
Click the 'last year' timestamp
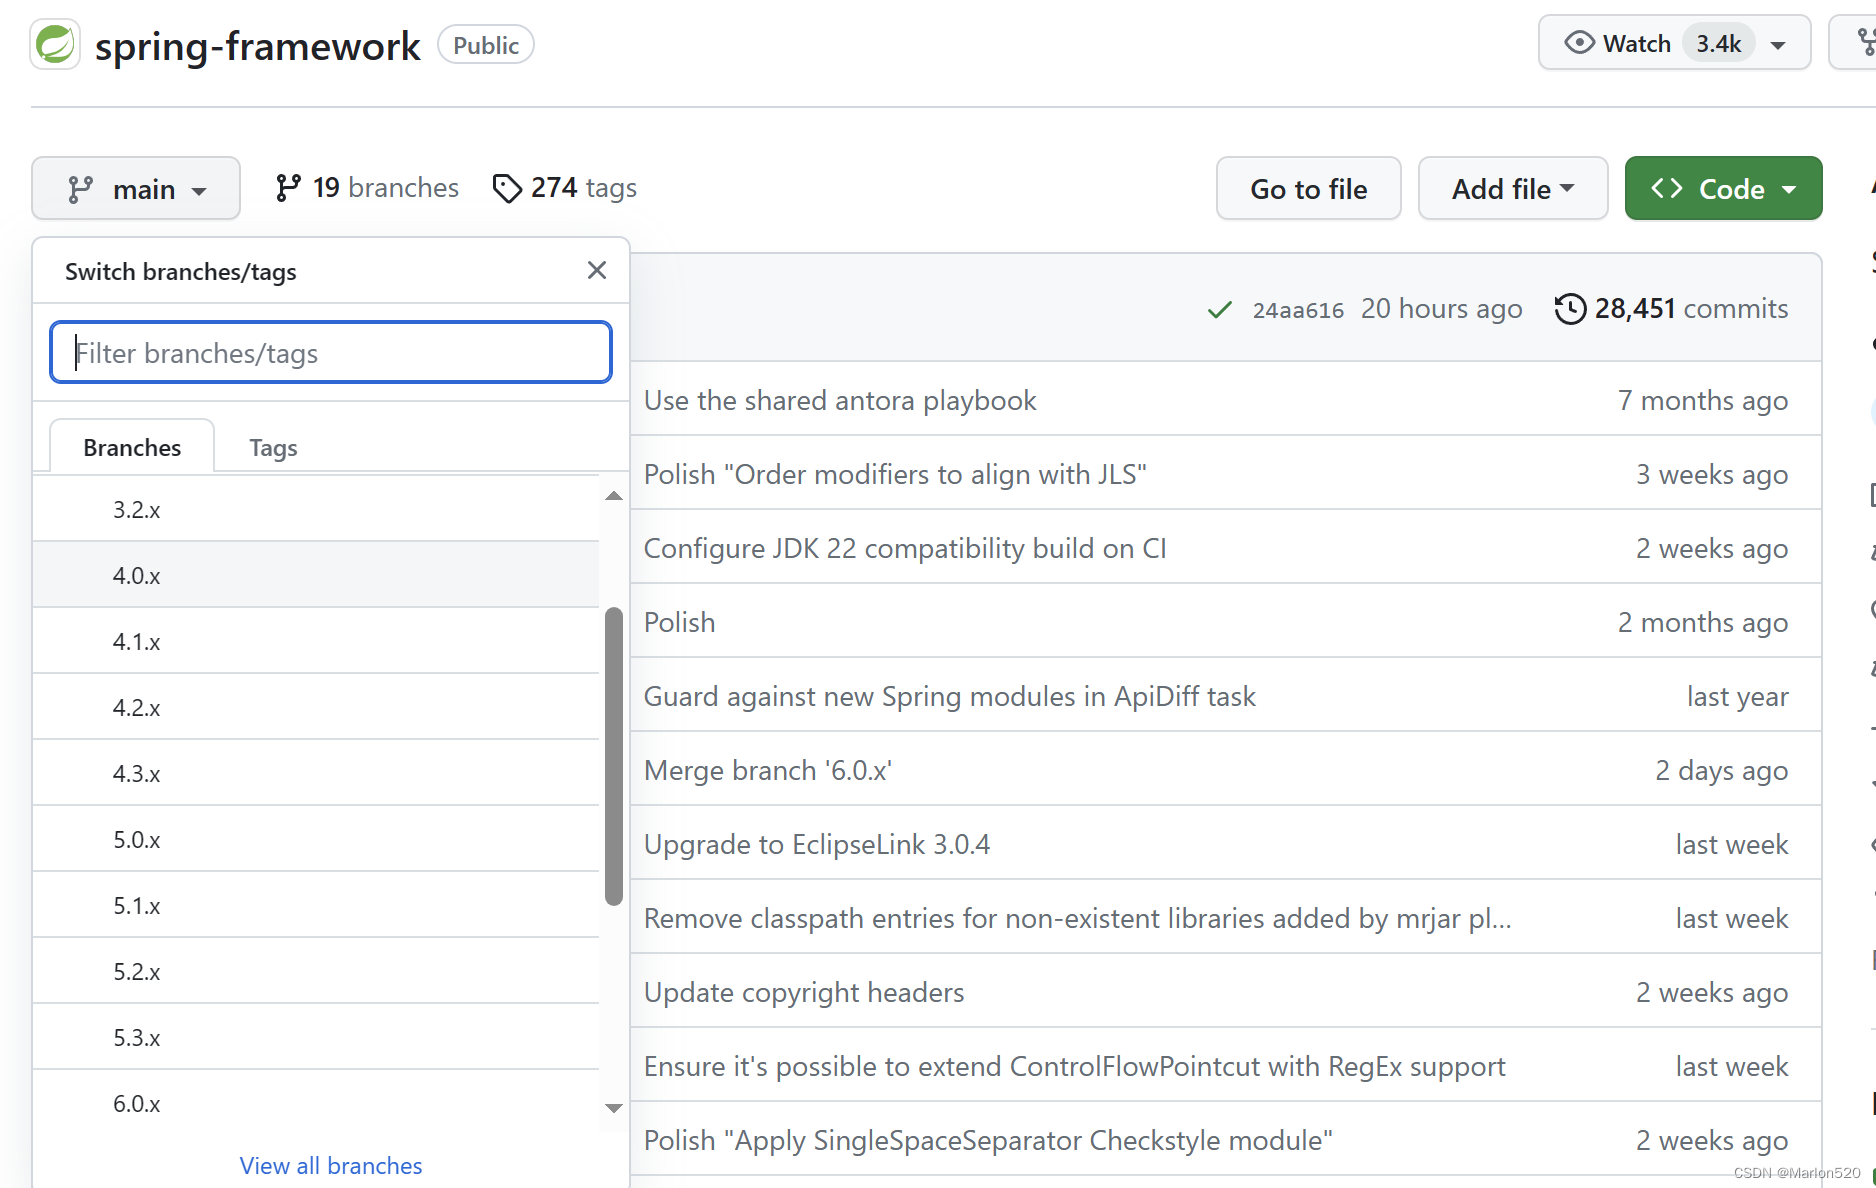(1737, 696)
